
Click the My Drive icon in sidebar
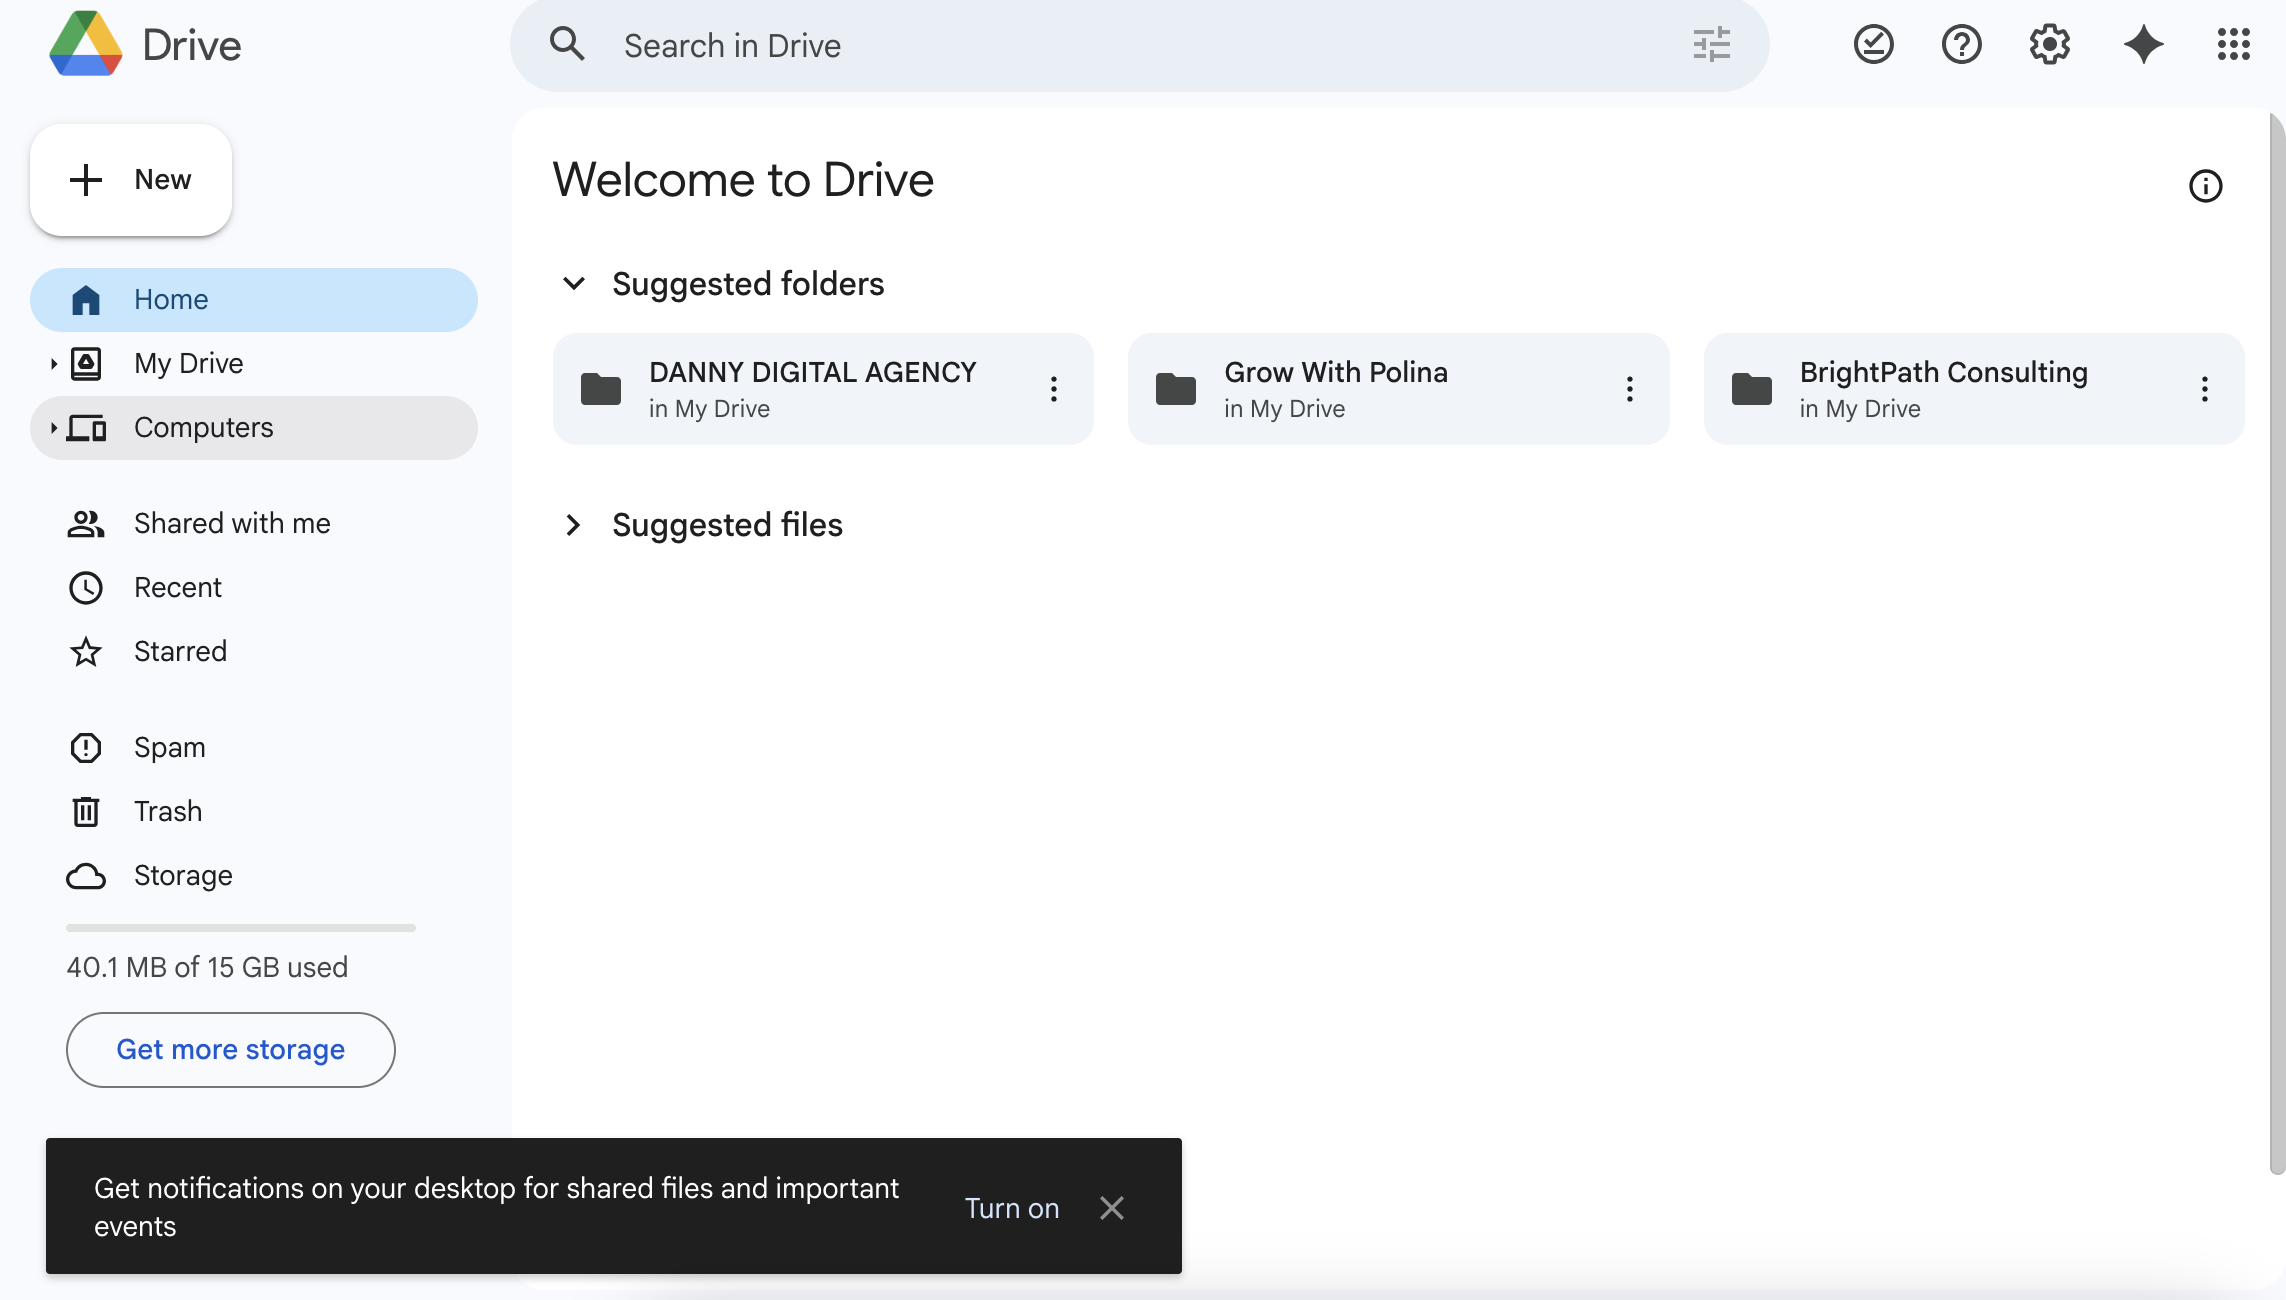86,364
